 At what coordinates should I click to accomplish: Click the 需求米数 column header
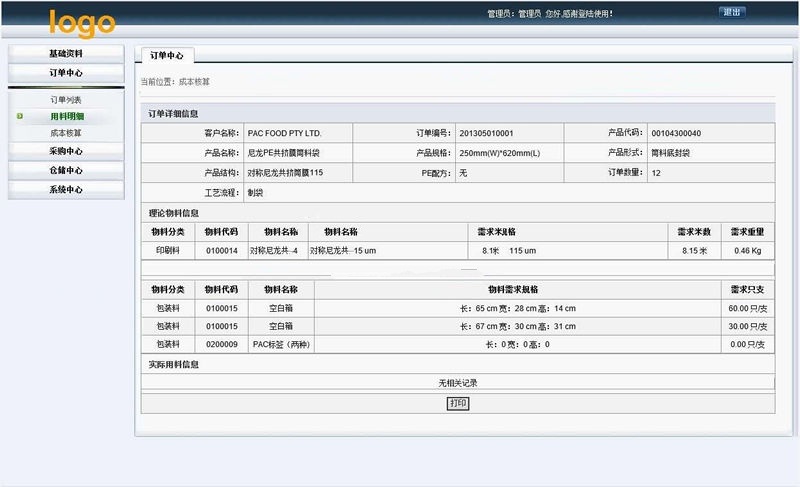click(x=694, y=232)
